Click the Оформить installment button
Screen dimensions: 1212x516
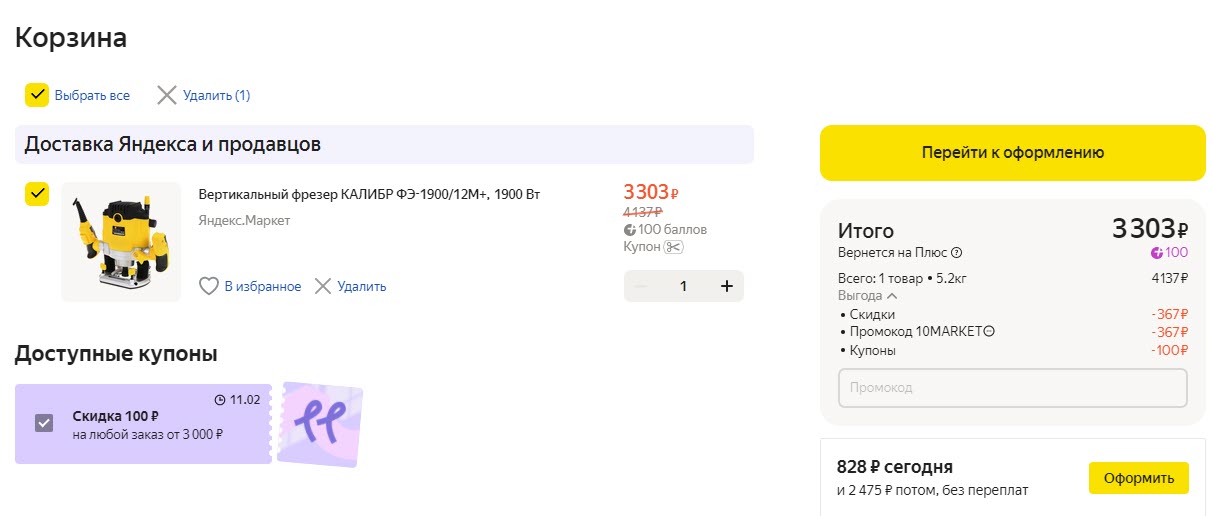1138,478
